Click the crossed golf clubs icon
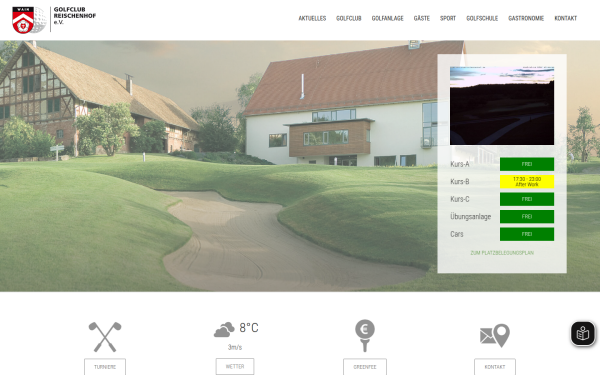 click(x=105, y=337)
